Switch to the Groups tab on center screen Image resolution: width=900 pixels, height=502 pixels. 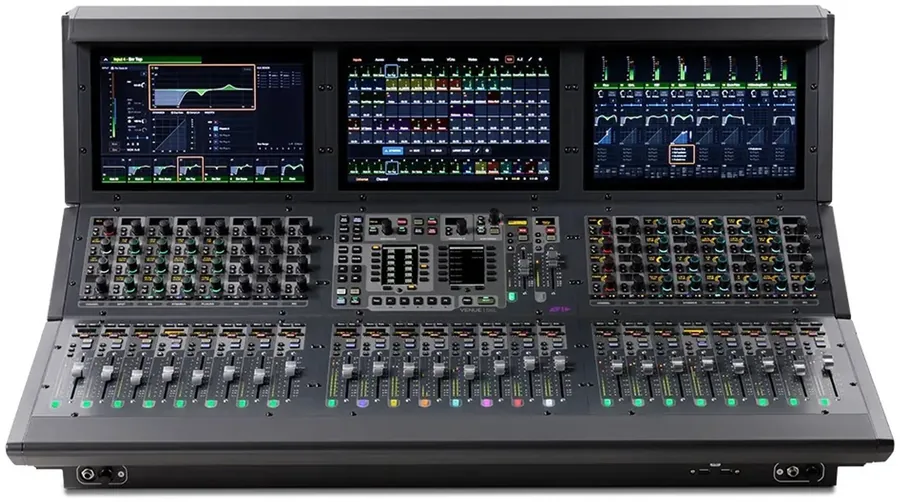403,60
